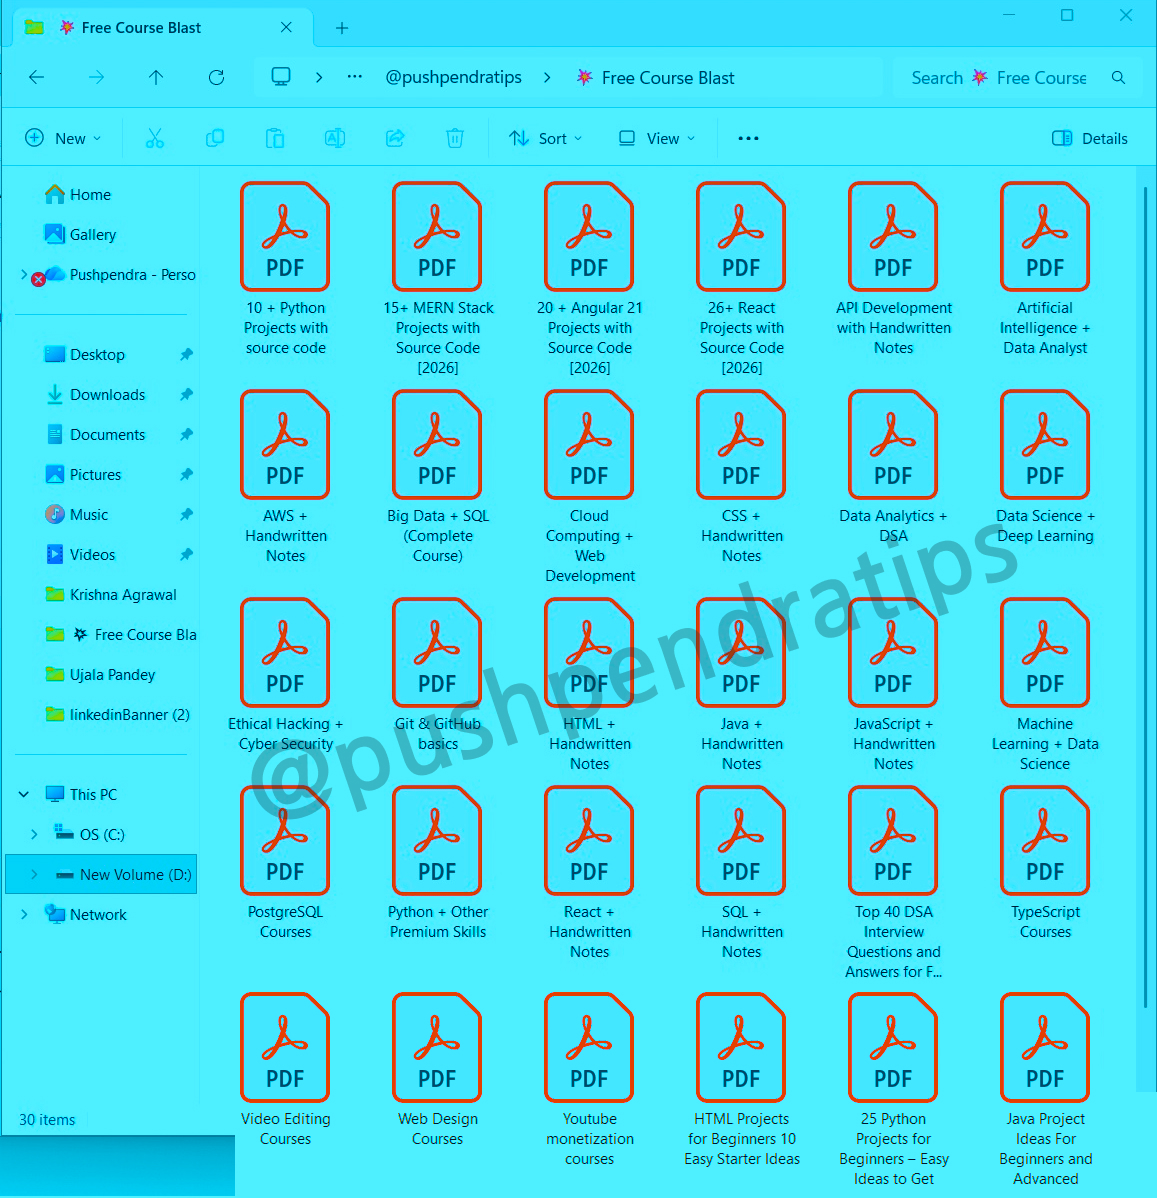Select Machine Learning + Data Science PDF

1045,685
